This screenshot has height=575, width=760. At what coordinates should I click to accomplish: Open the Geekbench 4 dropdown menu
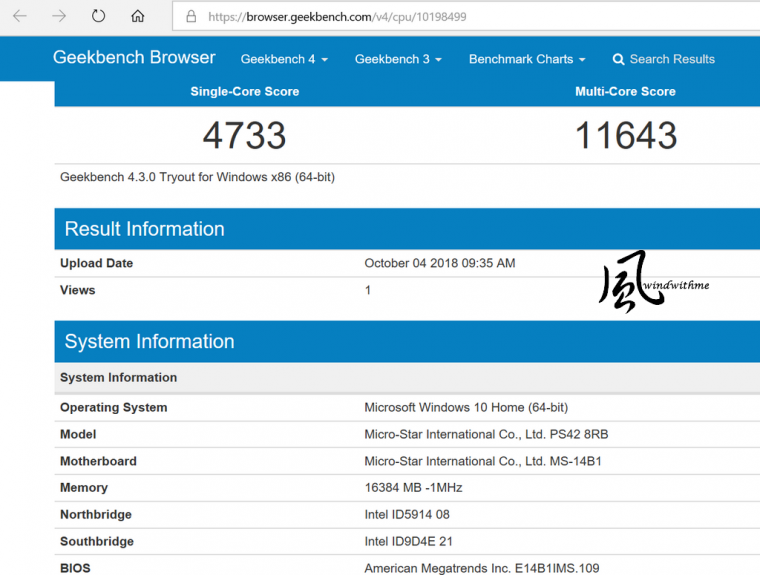coord(284,59)
